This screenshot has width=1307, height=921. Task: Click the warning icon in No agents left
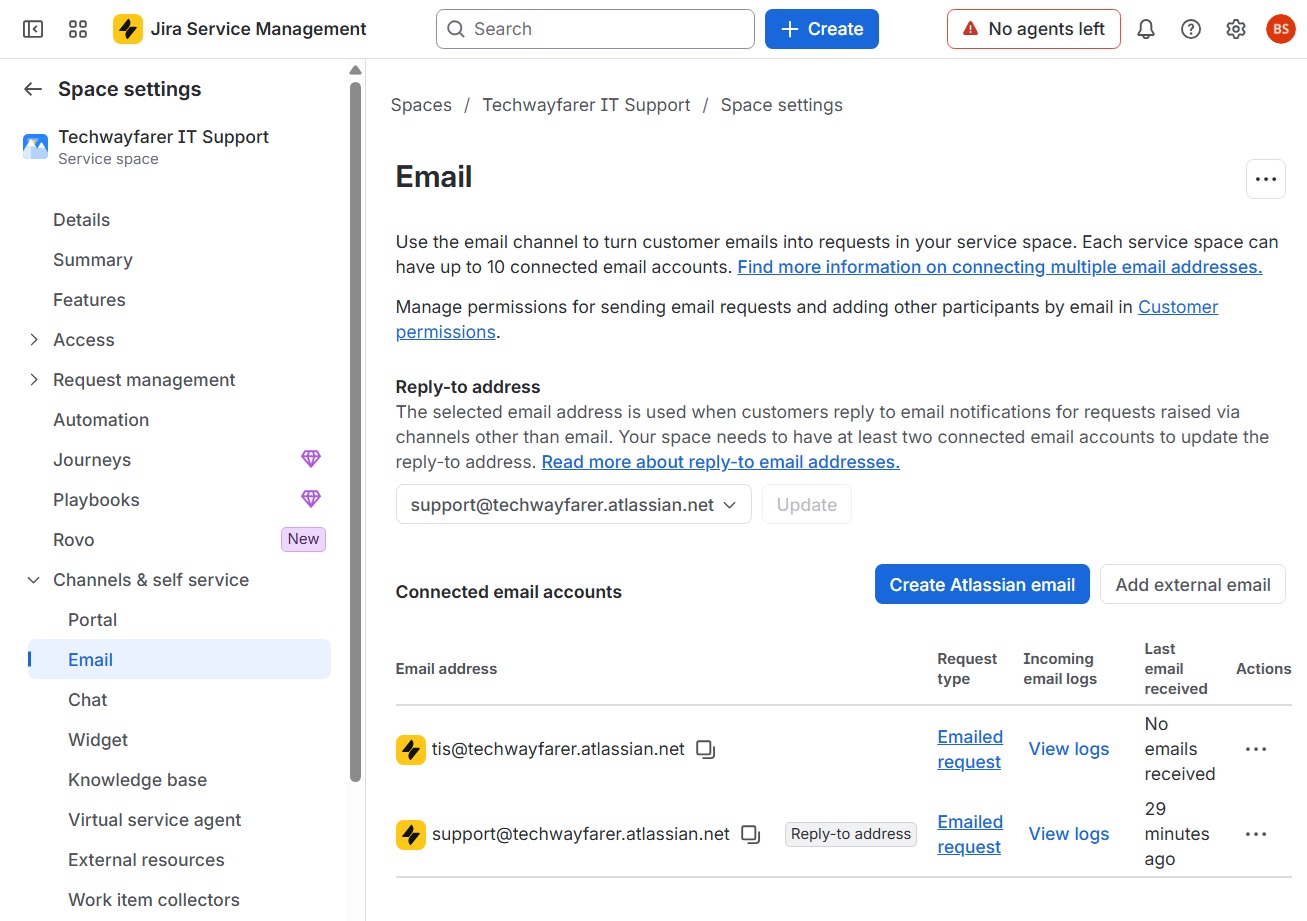[x=970, y=29]
